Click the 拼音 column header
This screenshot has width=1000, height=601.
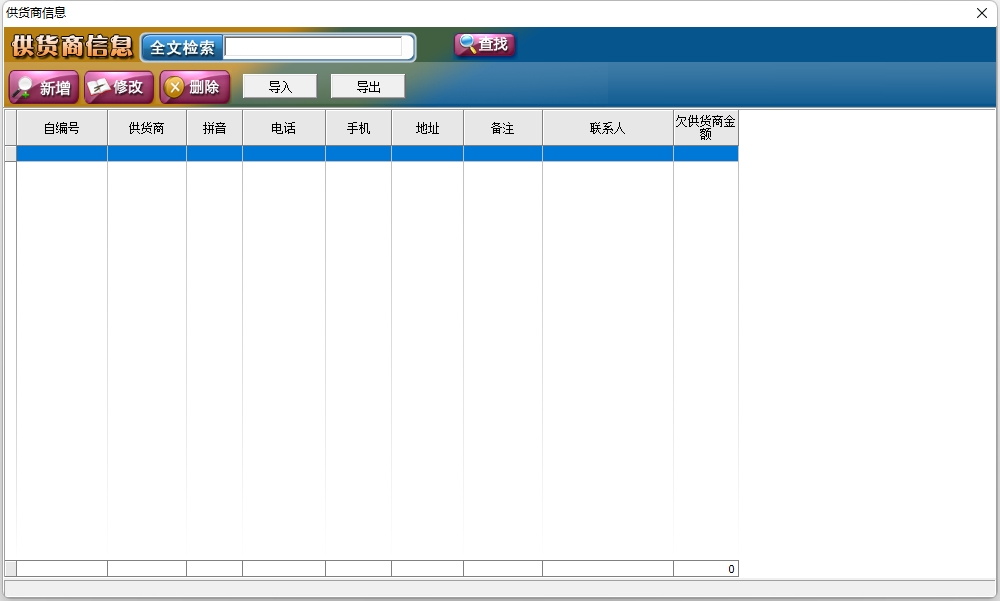(x=214, y=128)
